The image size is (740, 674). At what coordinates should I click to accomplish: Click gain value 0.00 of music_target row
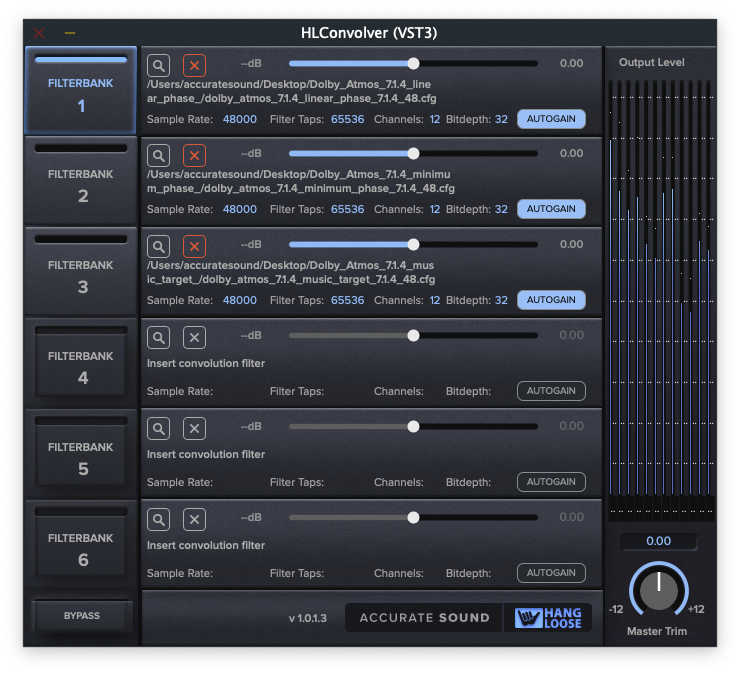point(572,244)
